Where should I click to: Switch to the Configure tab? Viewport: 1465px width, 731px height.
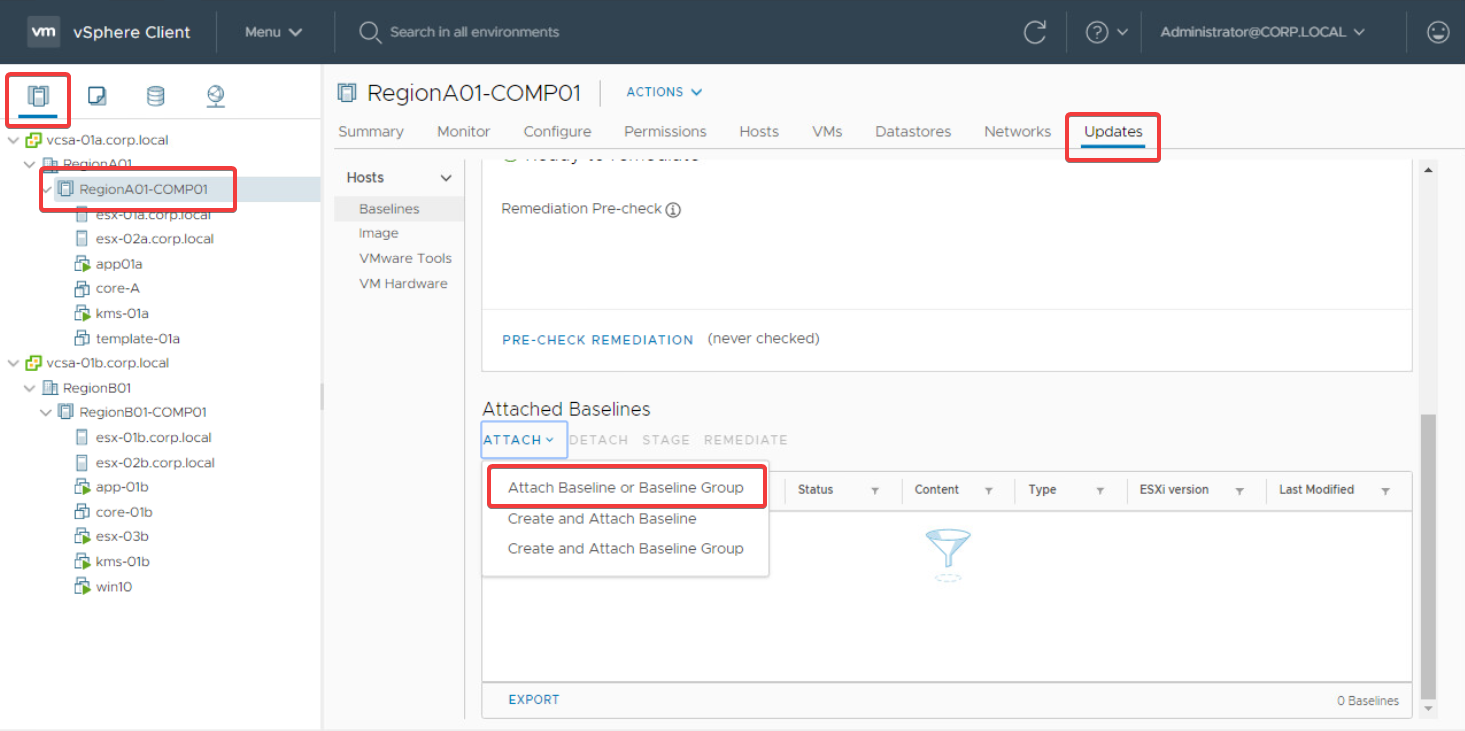click(557, 132)
